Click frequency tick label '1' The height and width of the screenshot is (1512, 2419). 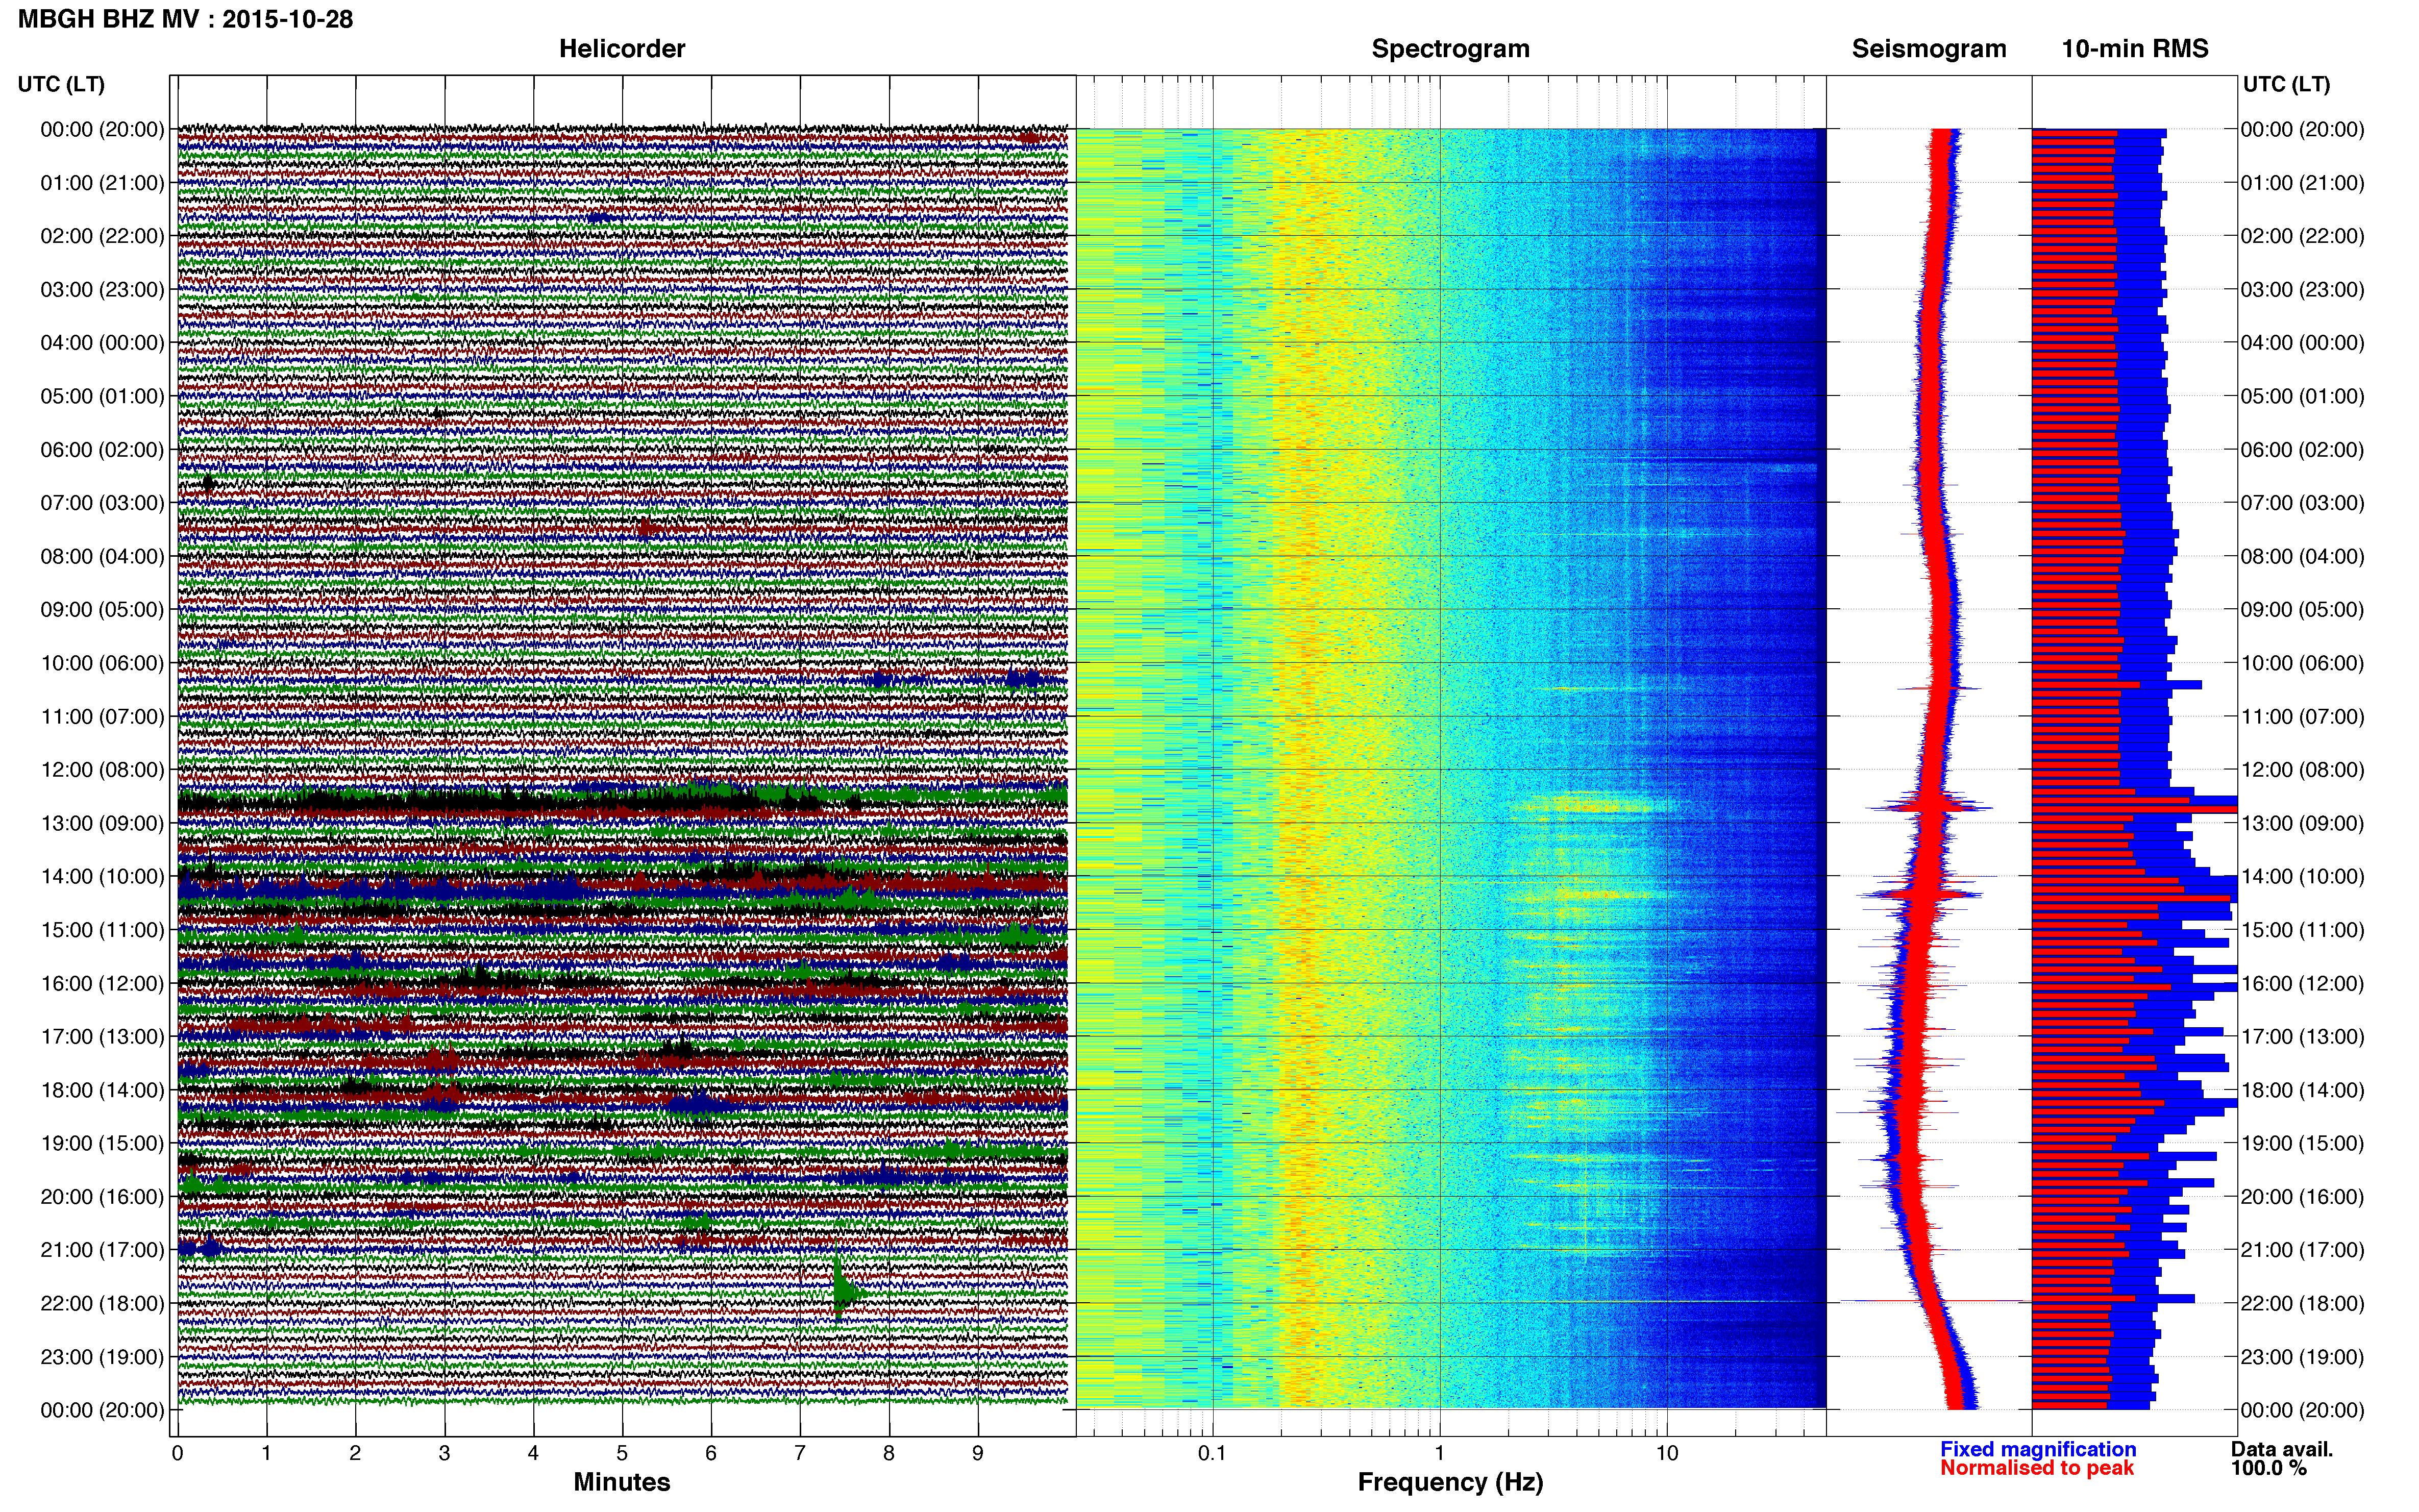[1439, 1454]
